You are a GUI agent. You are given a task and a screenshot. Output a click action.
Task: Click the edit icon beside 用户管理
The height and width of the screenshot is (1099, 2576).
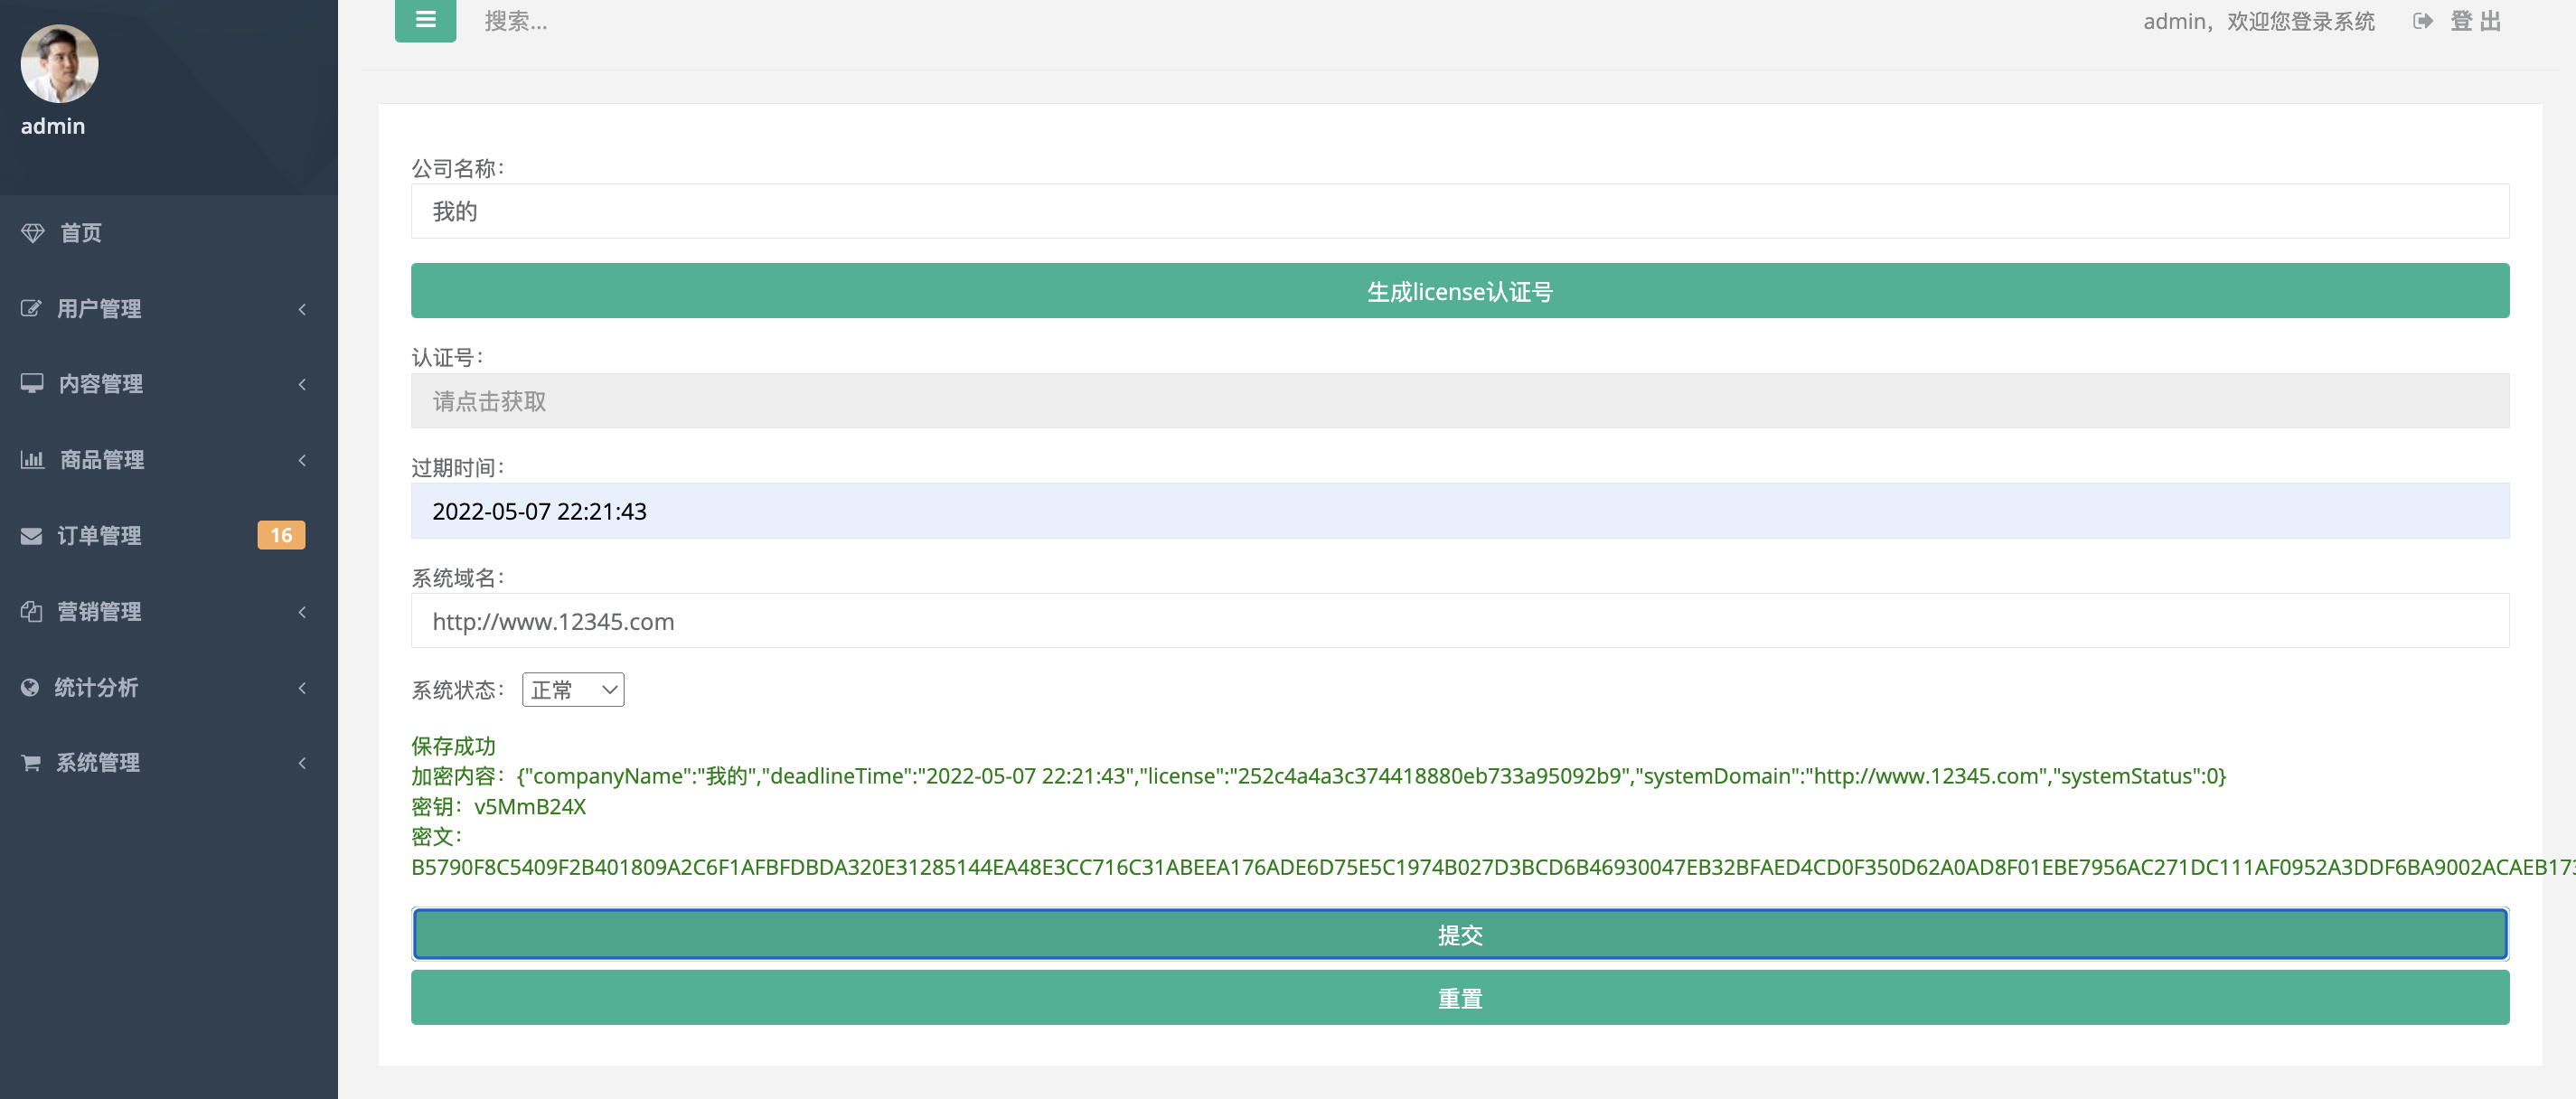31,308
